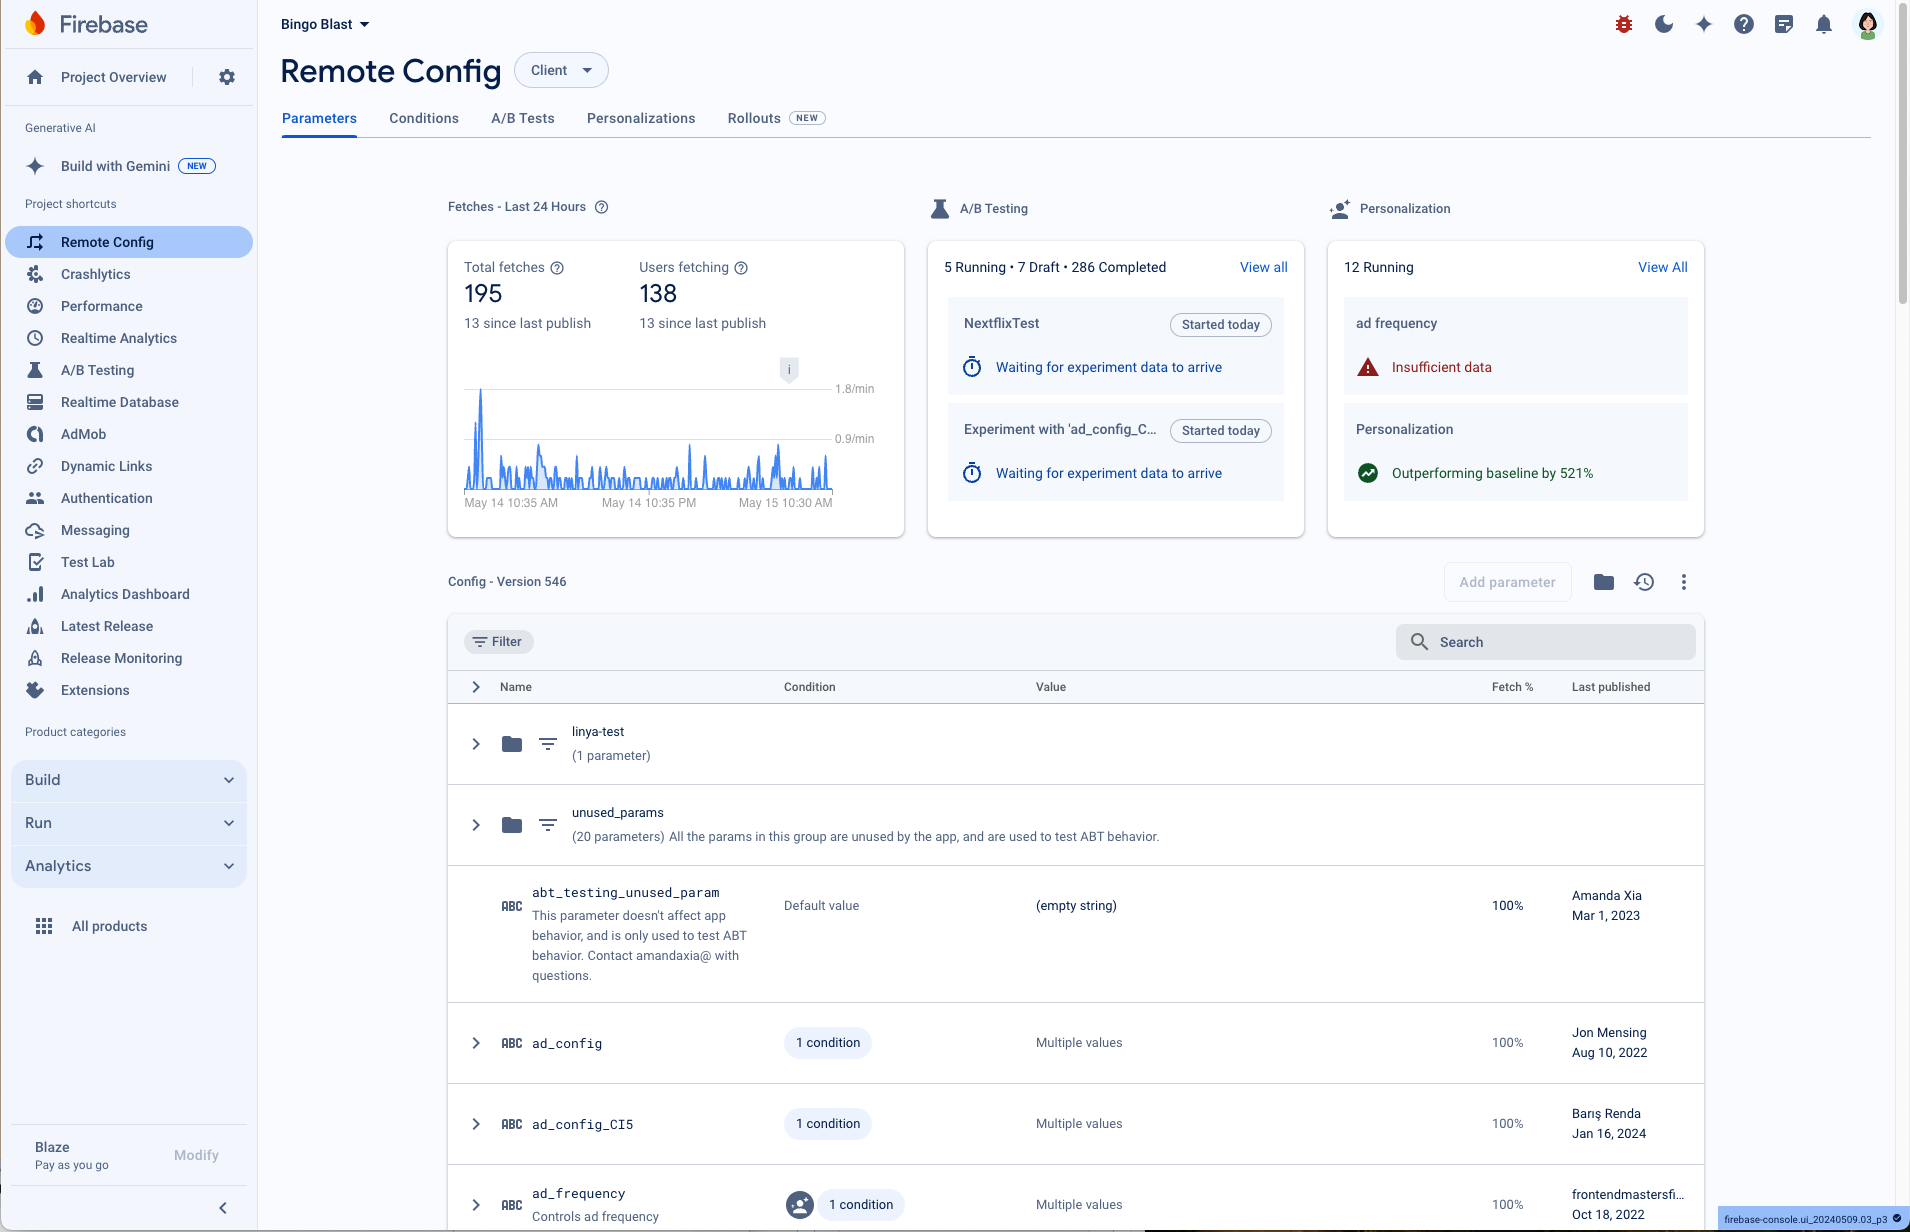Viewport: 1910px width, 1232px height.
Task: Switch to the Conditions tab
Action: (424, 118)
